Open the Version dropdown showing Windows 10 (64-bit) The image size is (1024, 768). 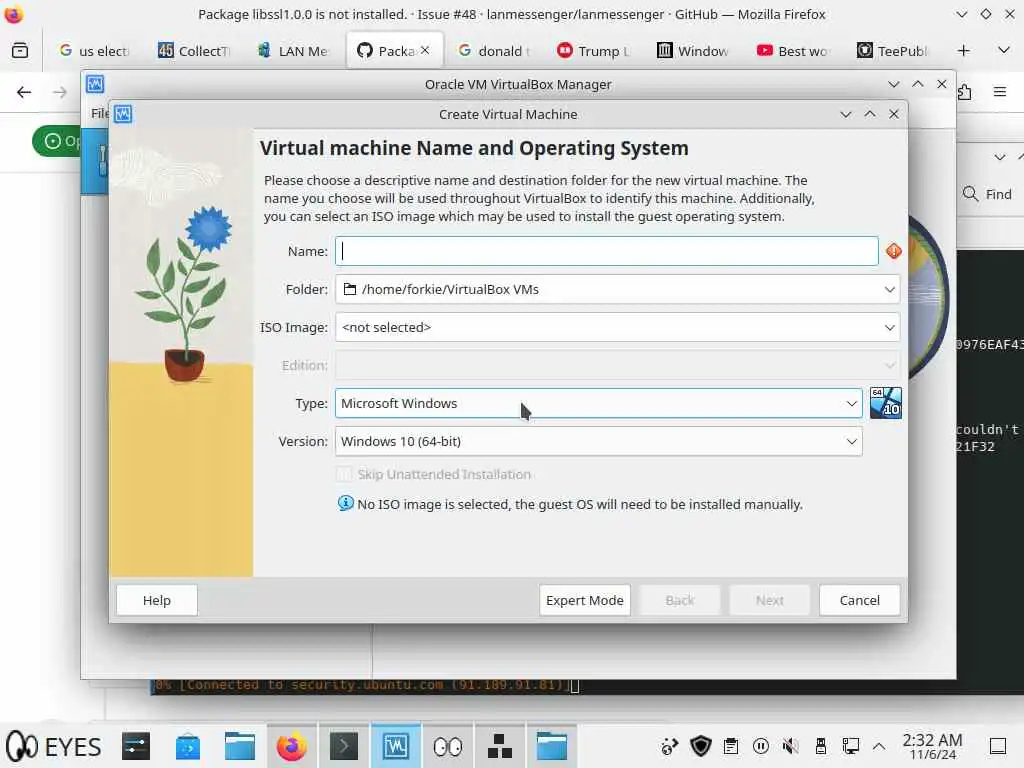tap(598, 441)
